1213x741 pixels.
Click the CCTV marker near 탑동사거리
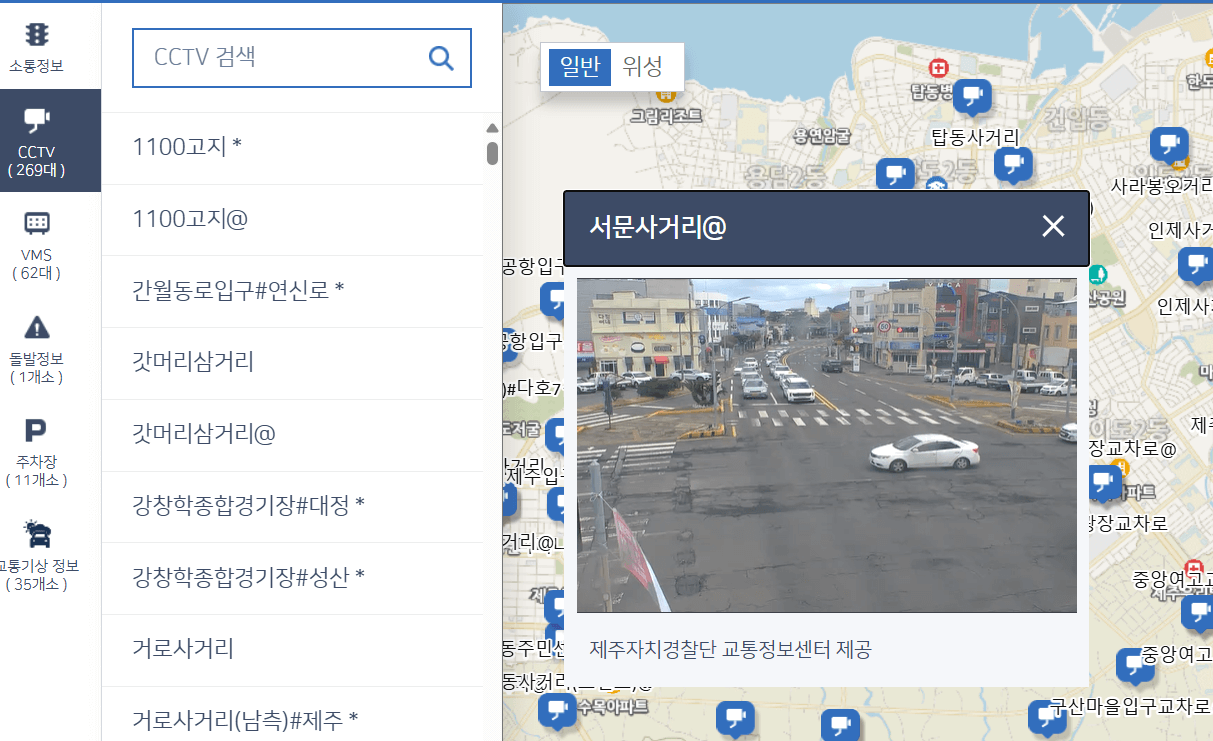pos(972,93)
